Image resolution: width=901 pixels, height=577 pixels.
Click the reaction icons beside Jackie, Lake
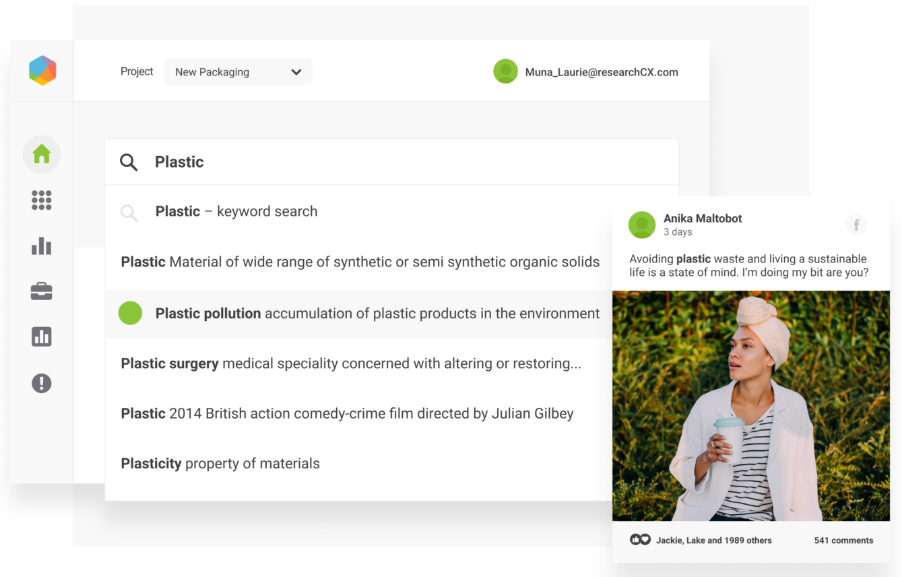click(640, 540)
